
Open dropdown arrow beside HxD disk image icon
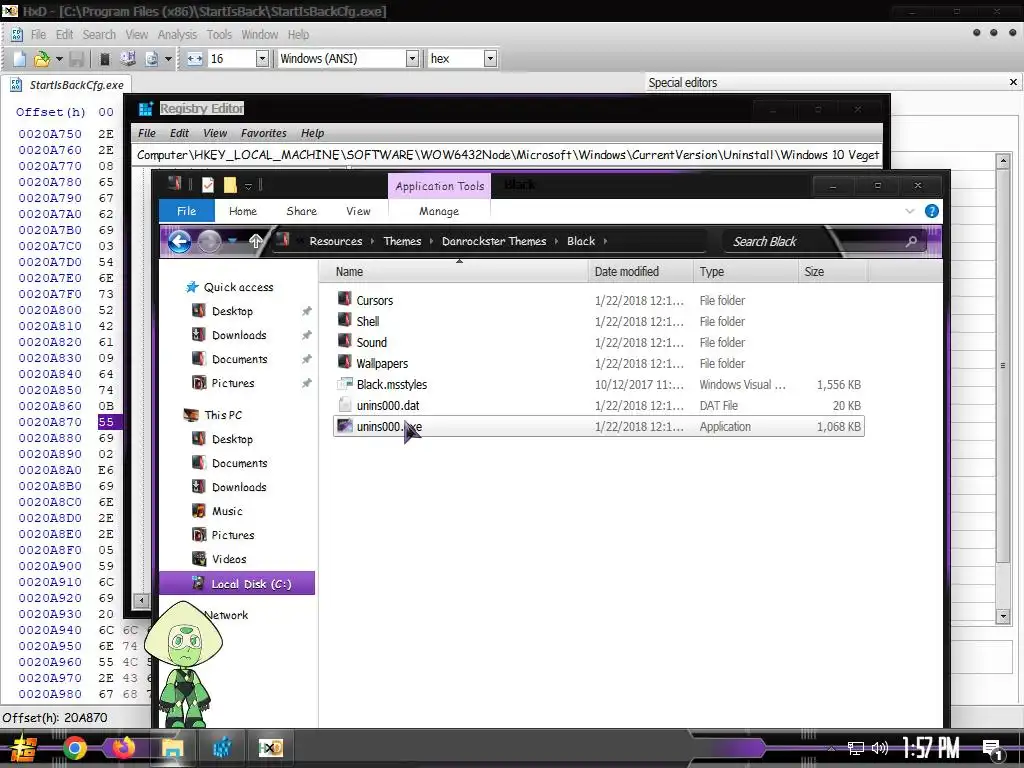coord(168,59)
